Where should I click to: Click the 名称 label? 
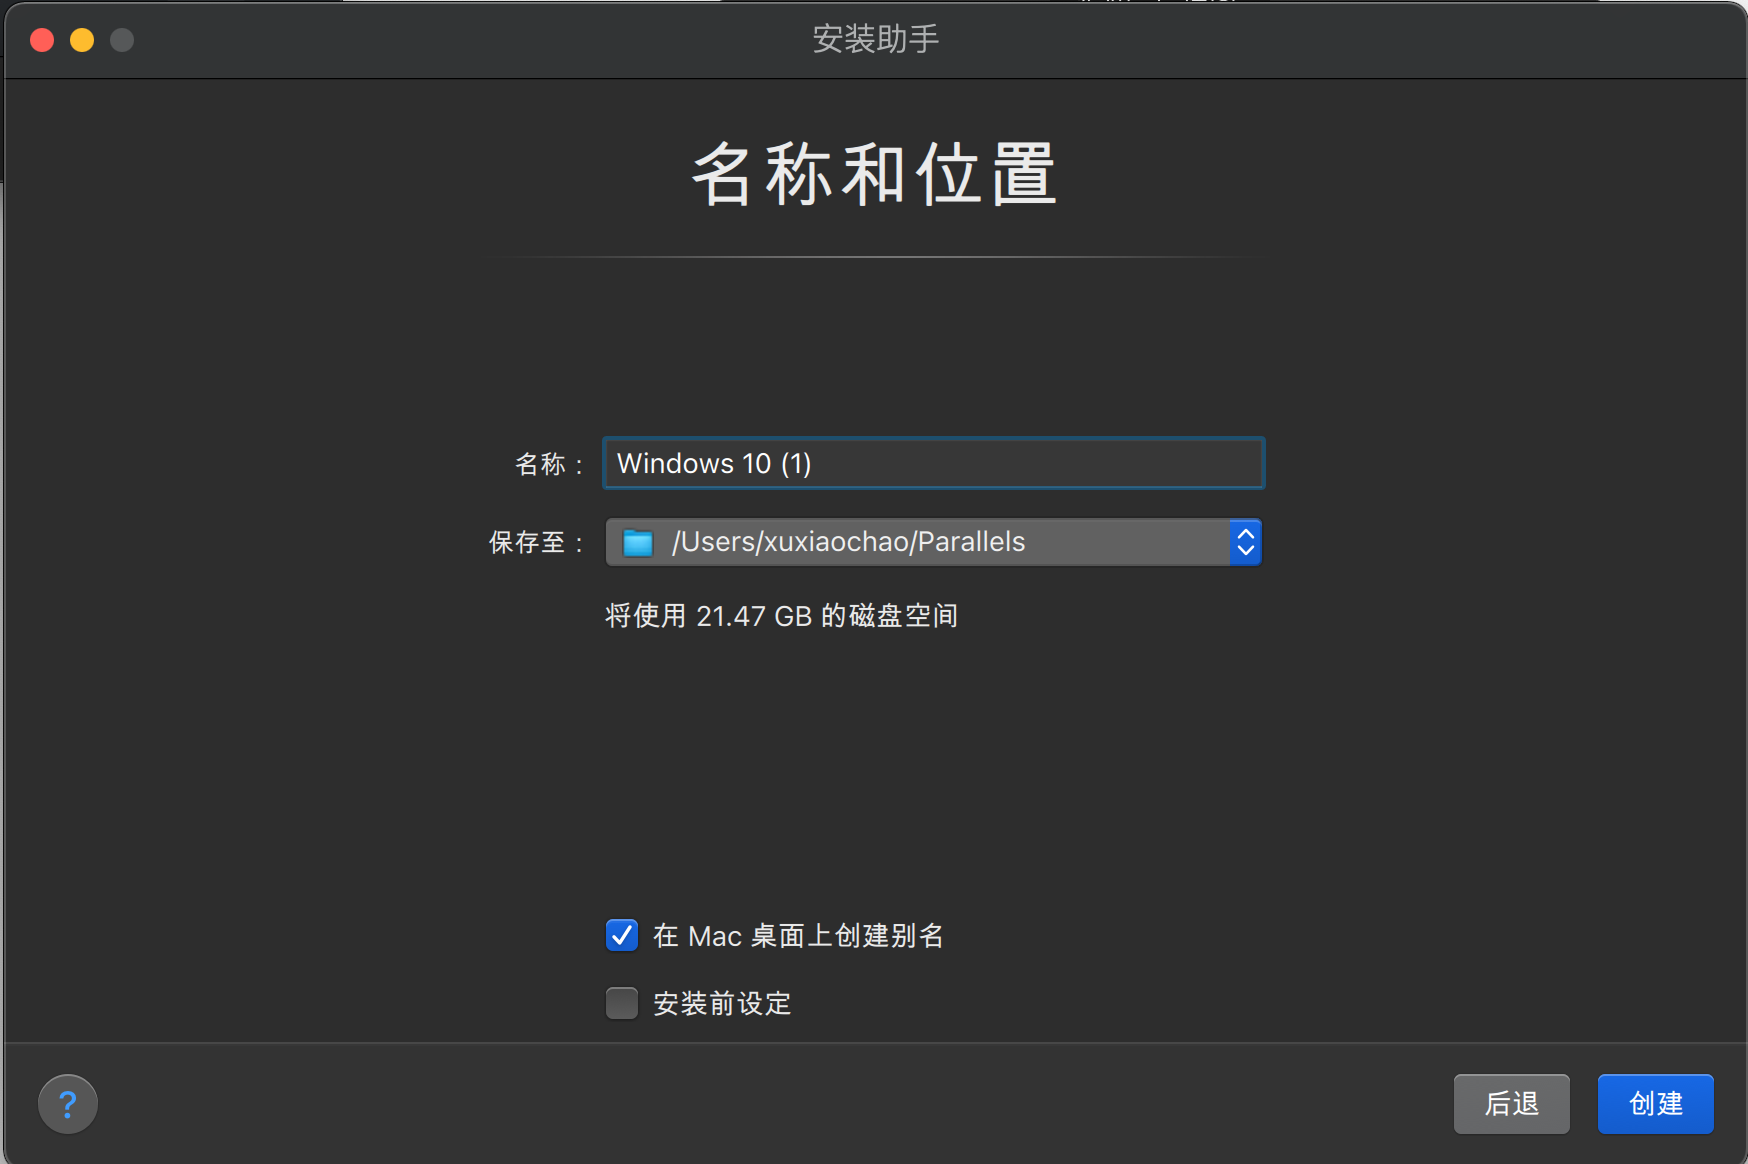(549, 464)
